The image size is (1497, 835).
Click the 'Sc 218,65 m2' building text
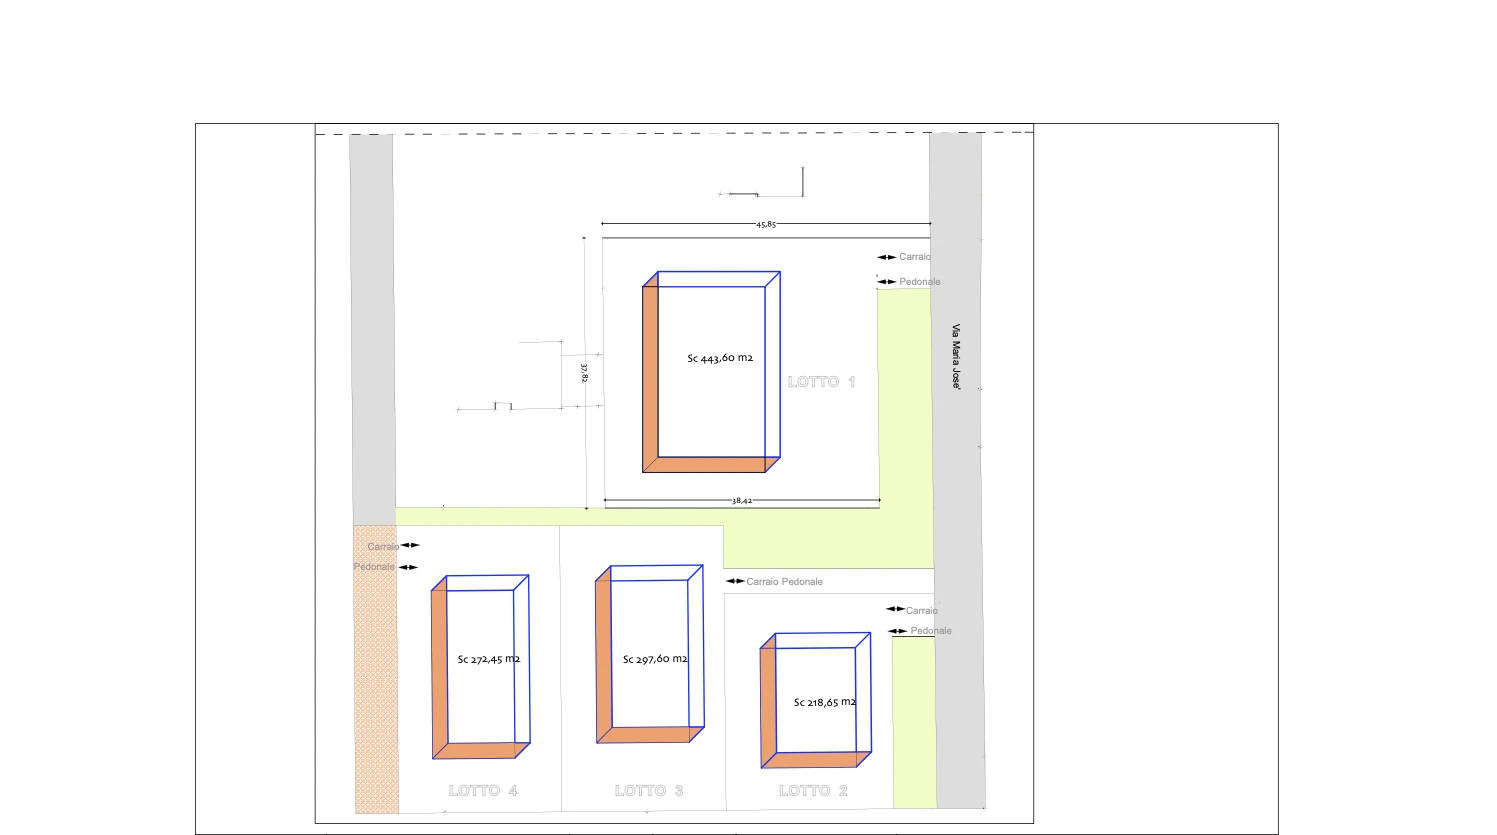(824, 703)
